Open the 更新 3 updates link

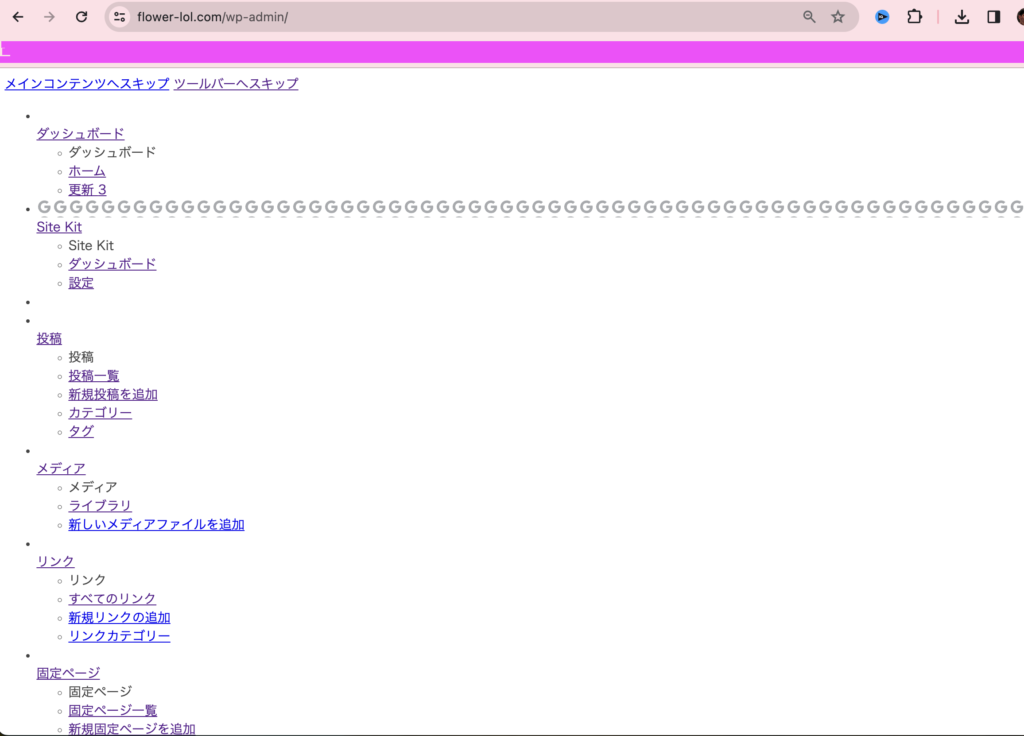pos(87,190)
